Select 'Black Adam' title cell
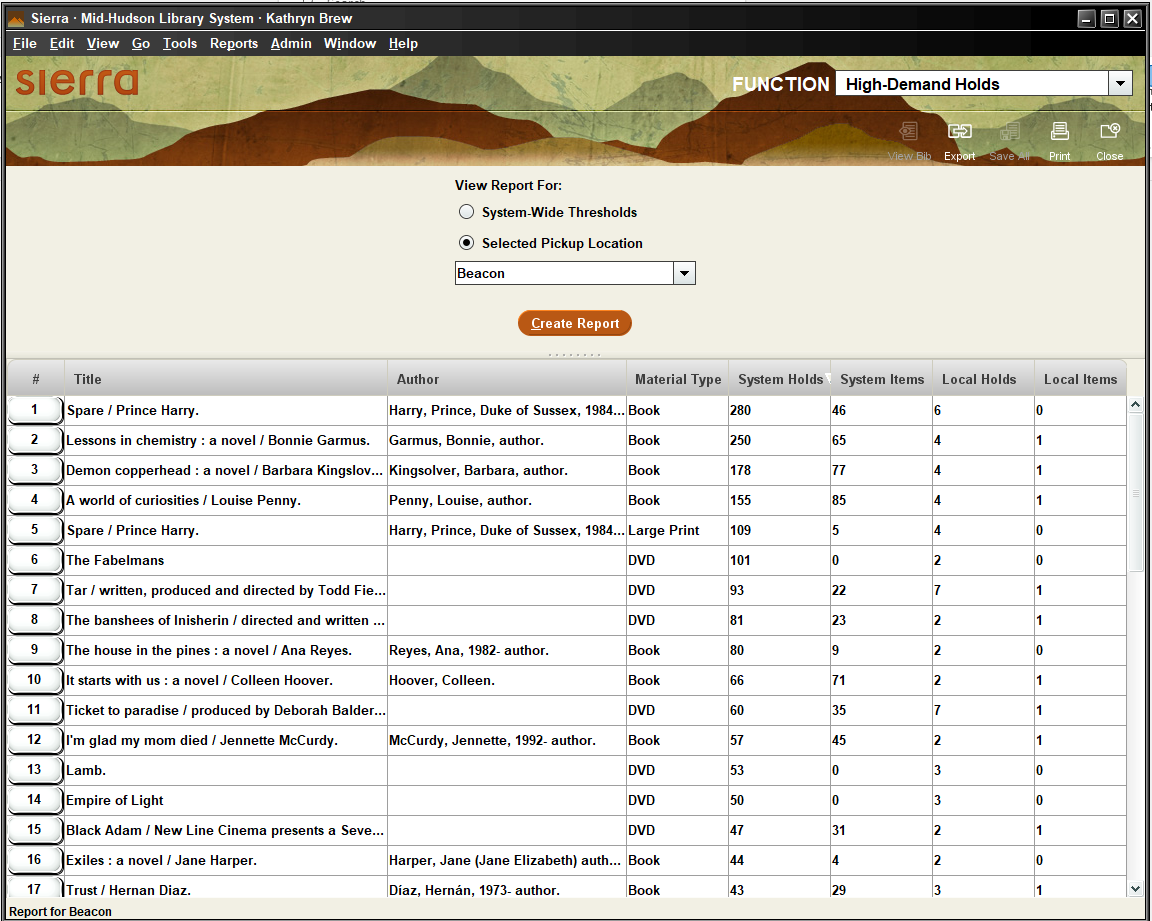1152x921 pixels. pos(226,830)
